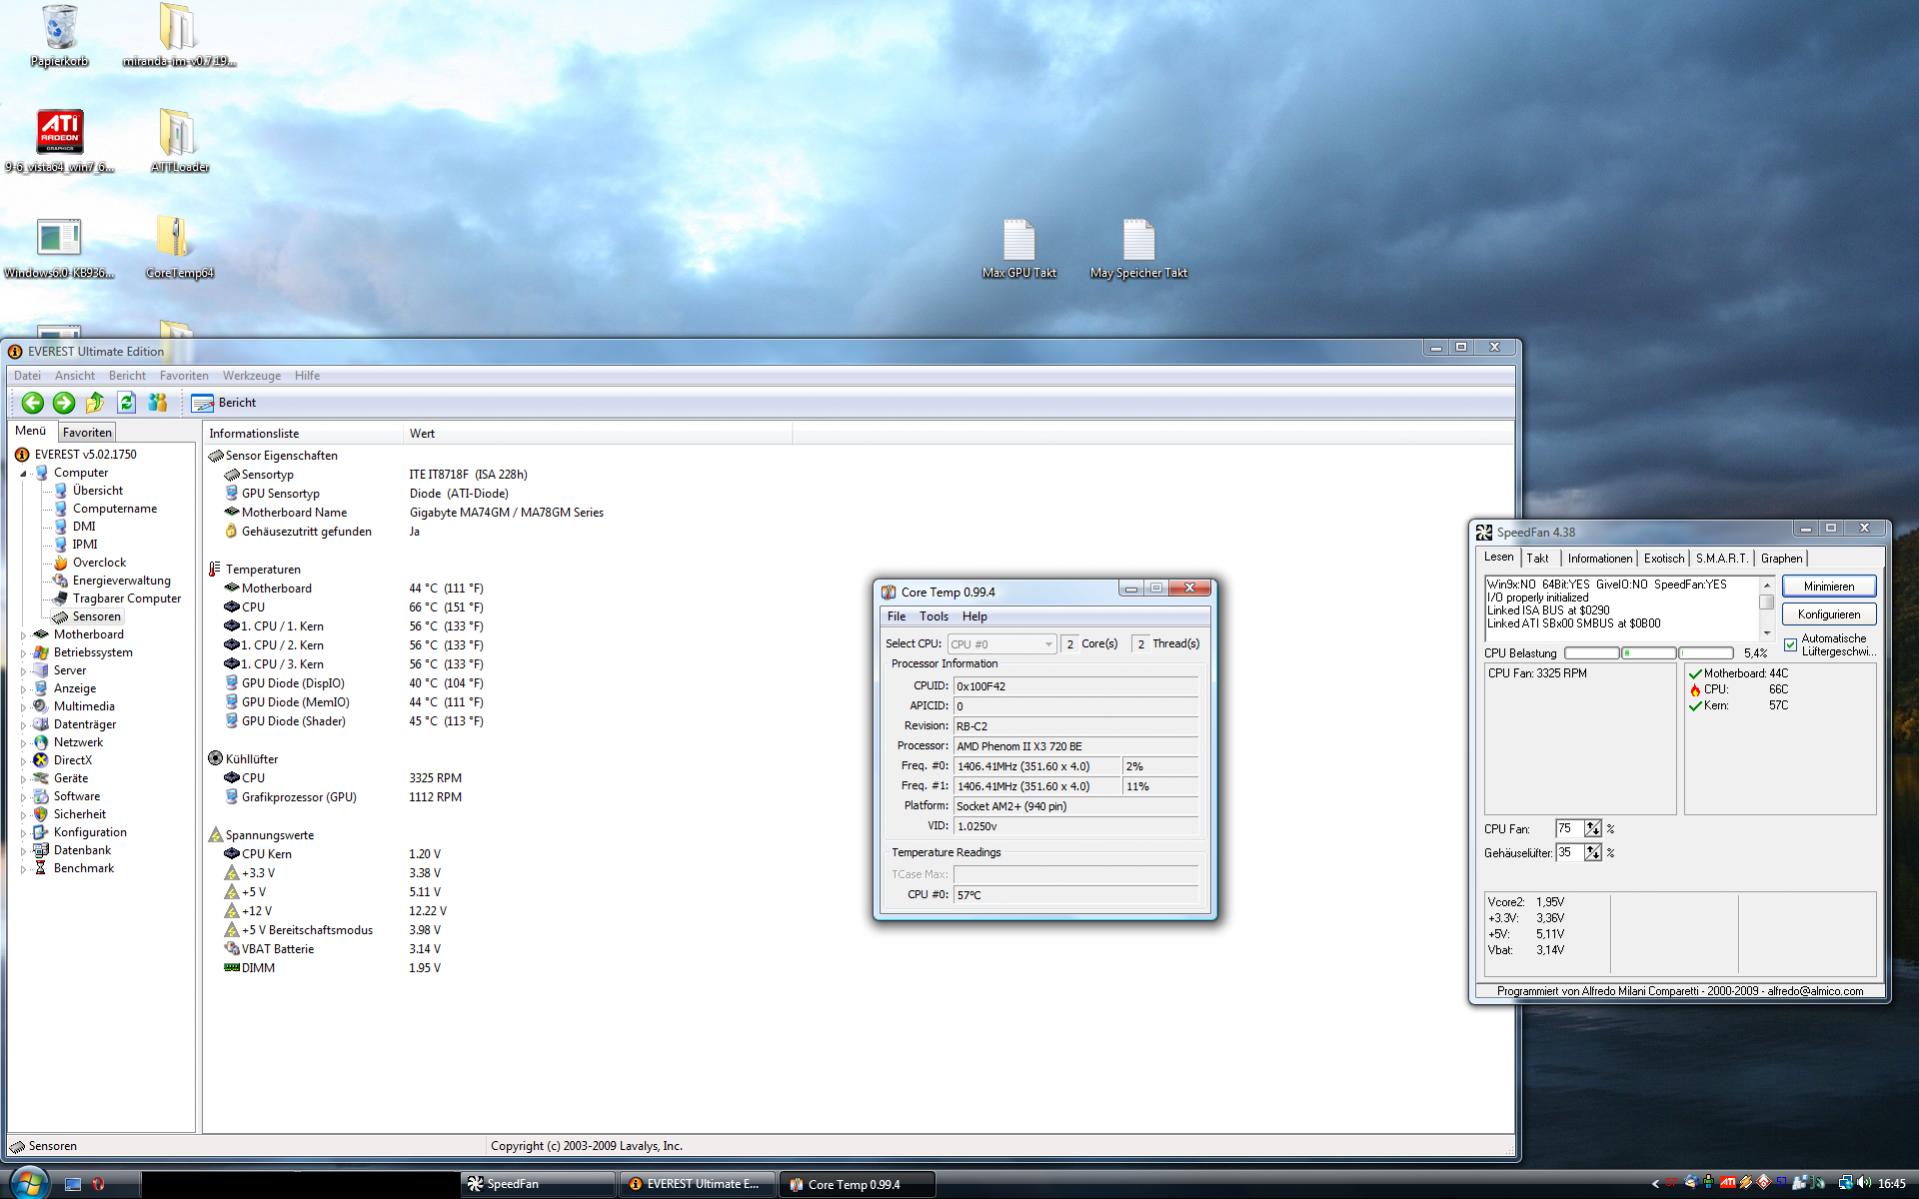1919x1199 pixels.
Task: Open the Windows Start orb
Action: [27, 1182]
